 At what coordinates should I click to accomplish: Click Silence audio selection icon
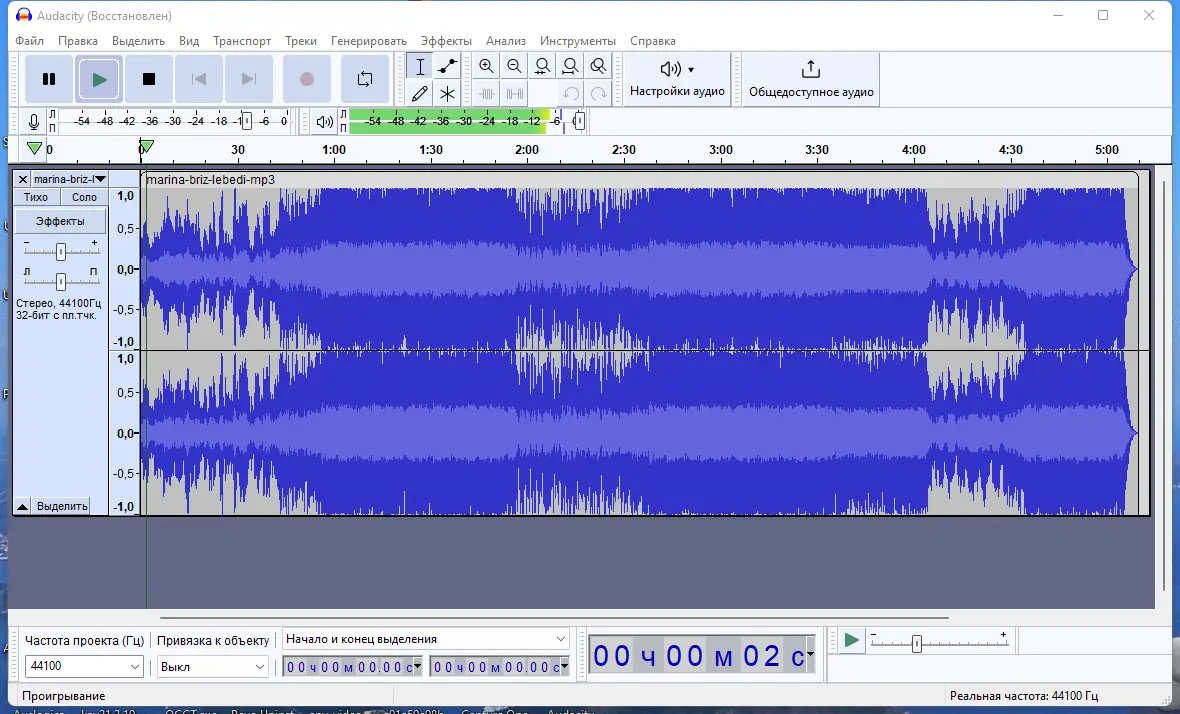click(515, 94)
